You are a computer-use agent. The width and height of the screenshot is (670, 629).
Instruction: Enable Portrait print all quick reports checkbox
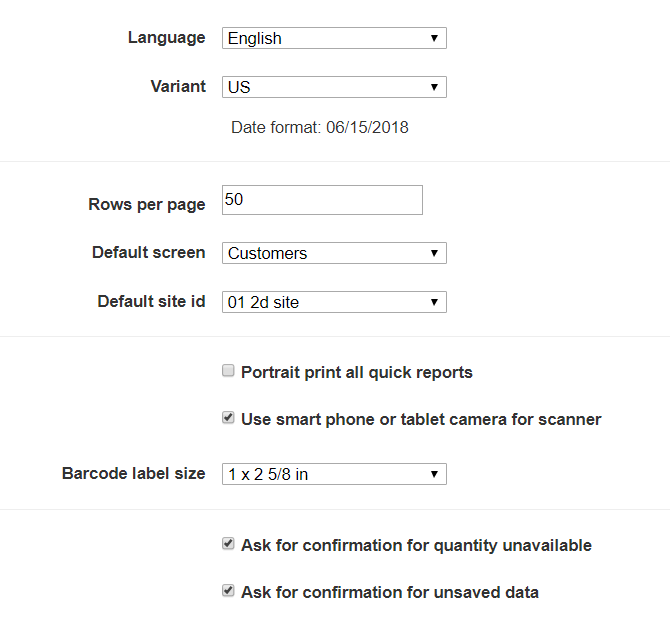click(x=228, y=370)
